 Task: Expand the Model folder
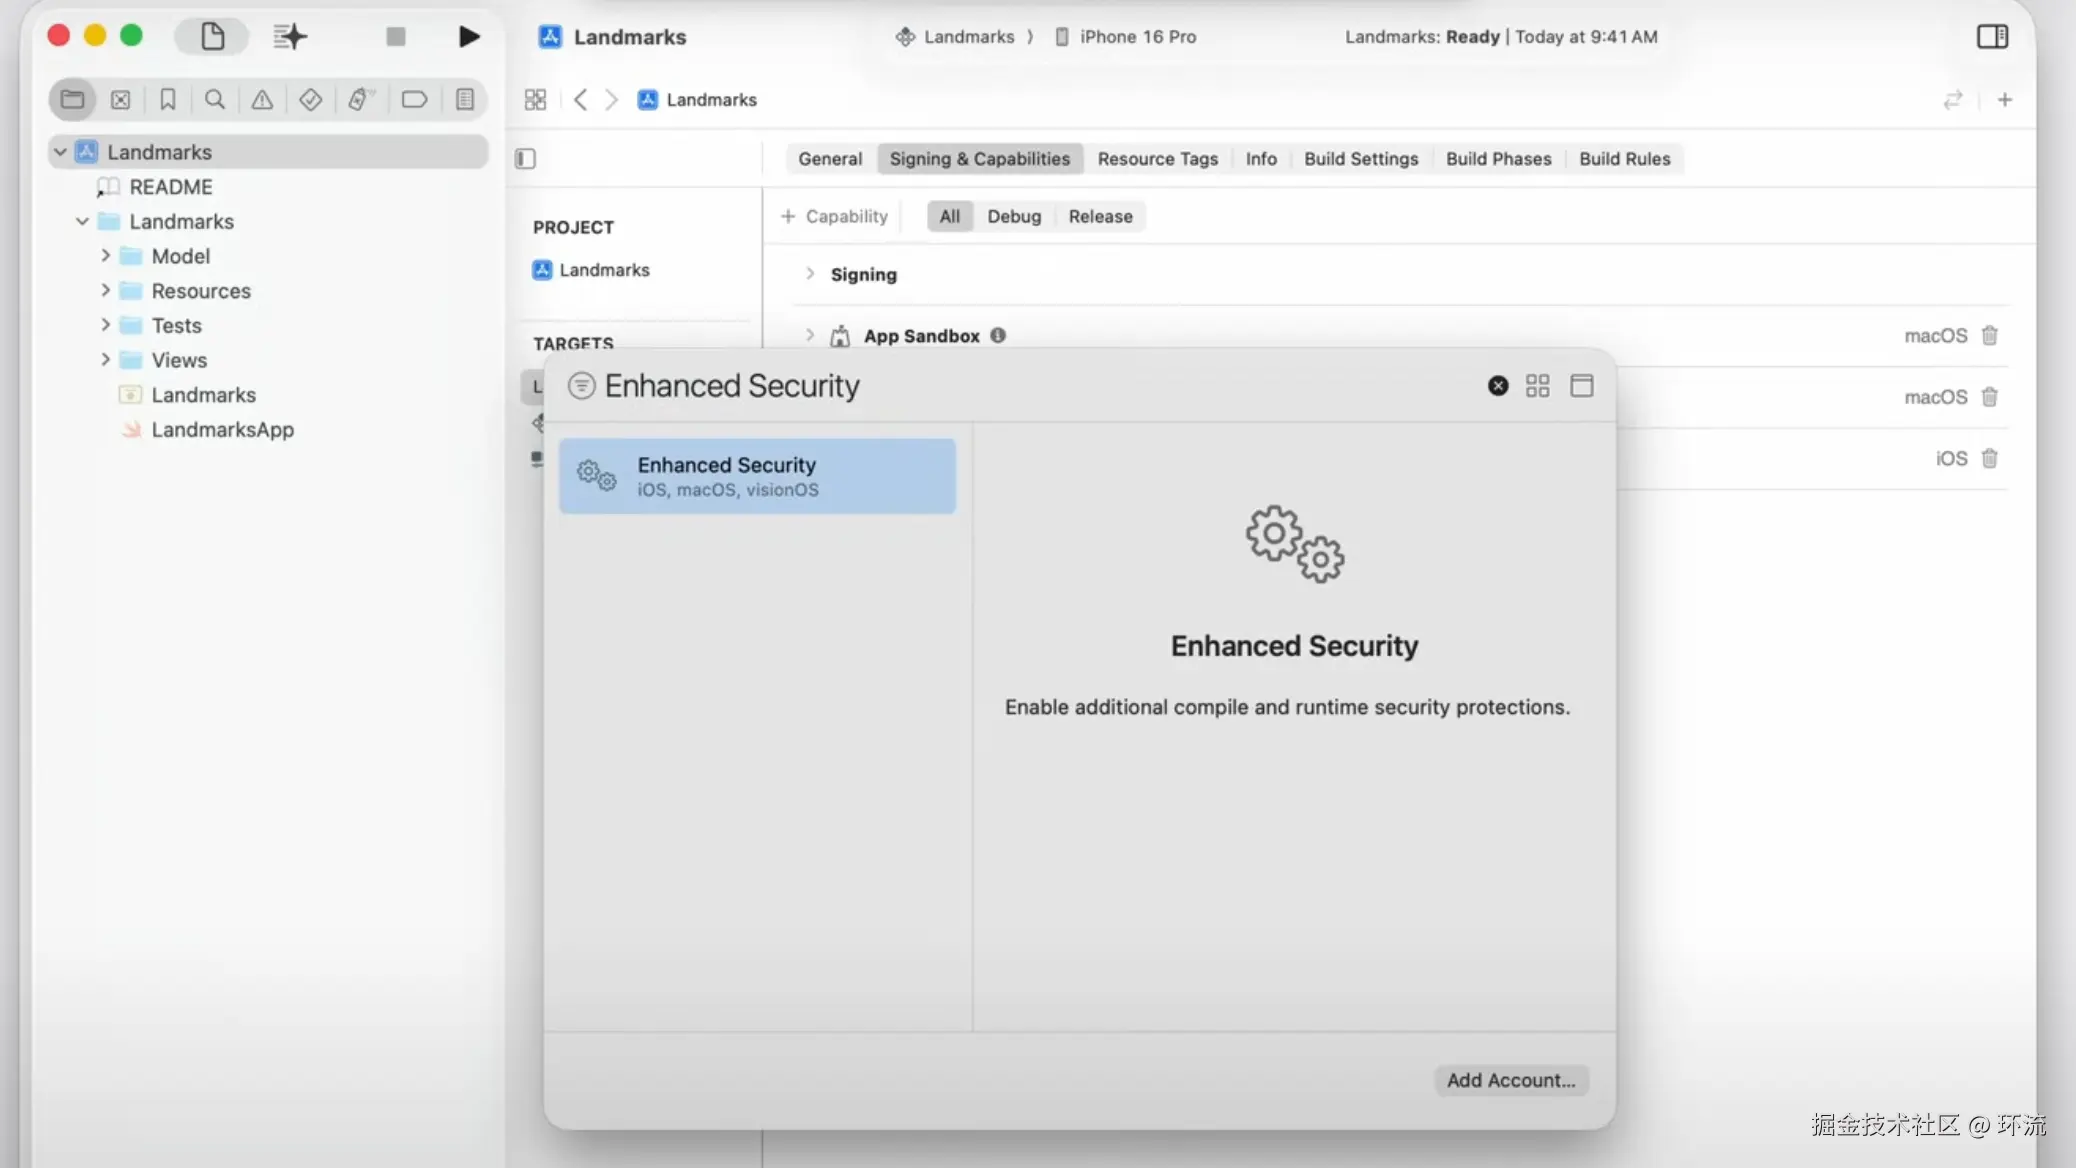[105, 256]
